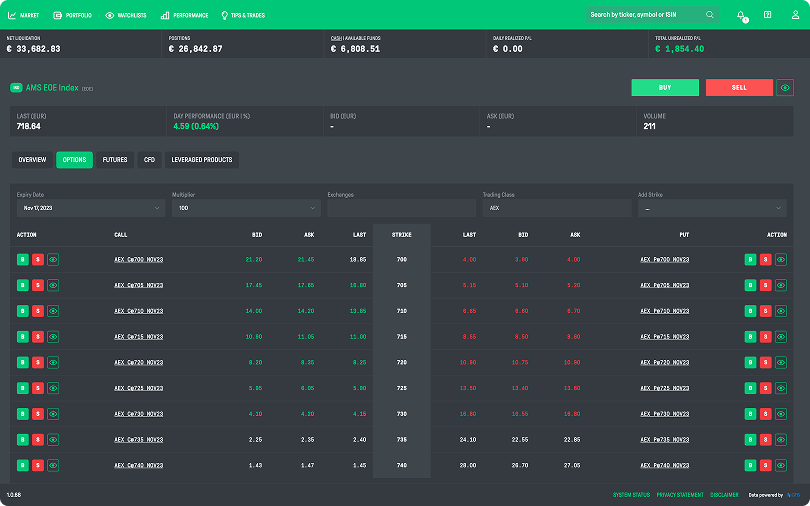Open the Portfolio menu
The height and width of the screenshot is (506, 810).
(71, 15)
